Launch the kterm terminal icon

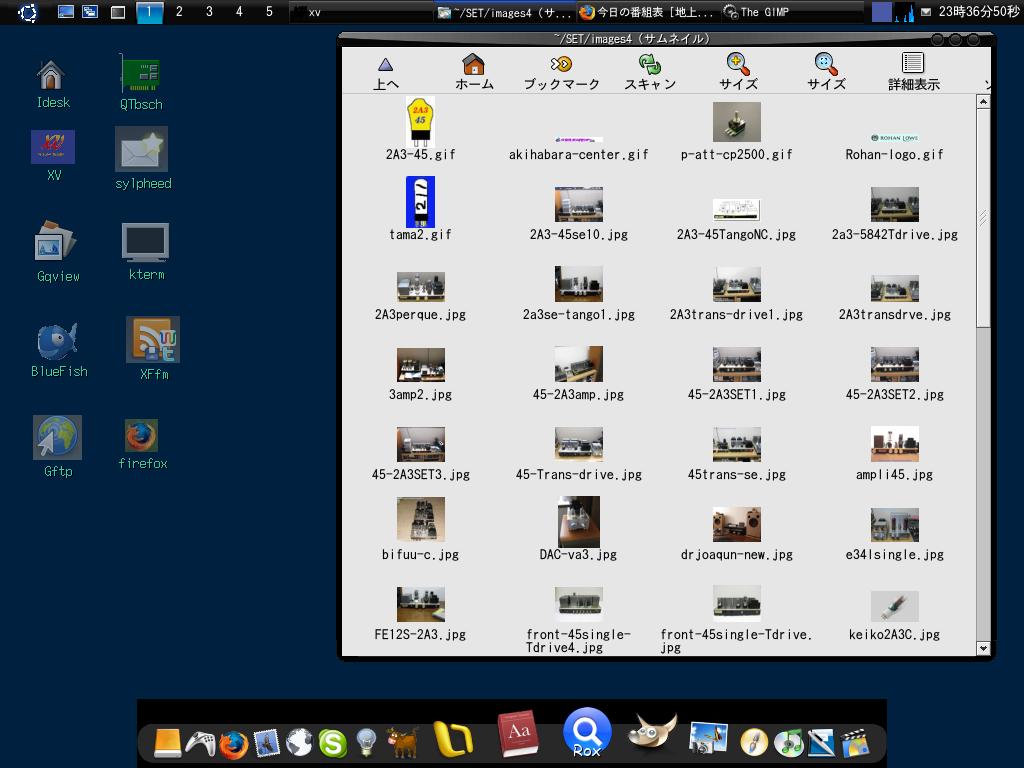point(145,240)
